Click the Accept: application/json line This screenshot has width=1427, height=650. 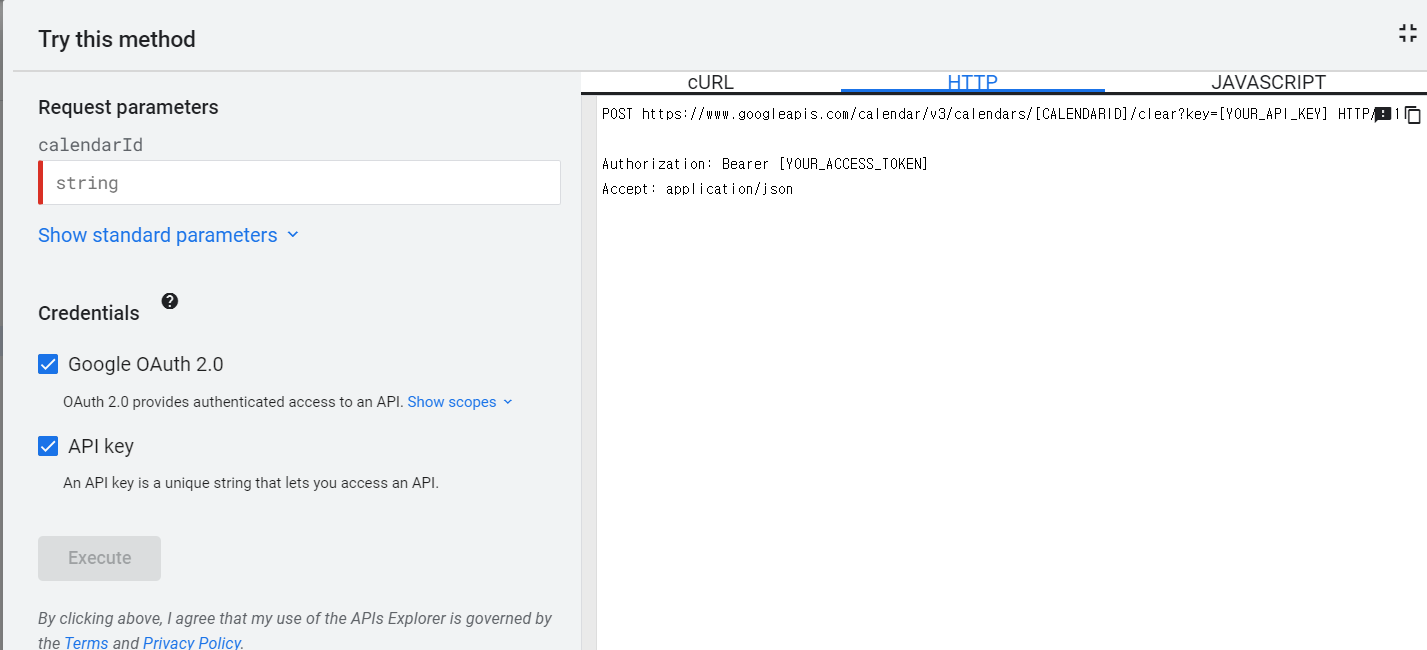pos(697,188)
